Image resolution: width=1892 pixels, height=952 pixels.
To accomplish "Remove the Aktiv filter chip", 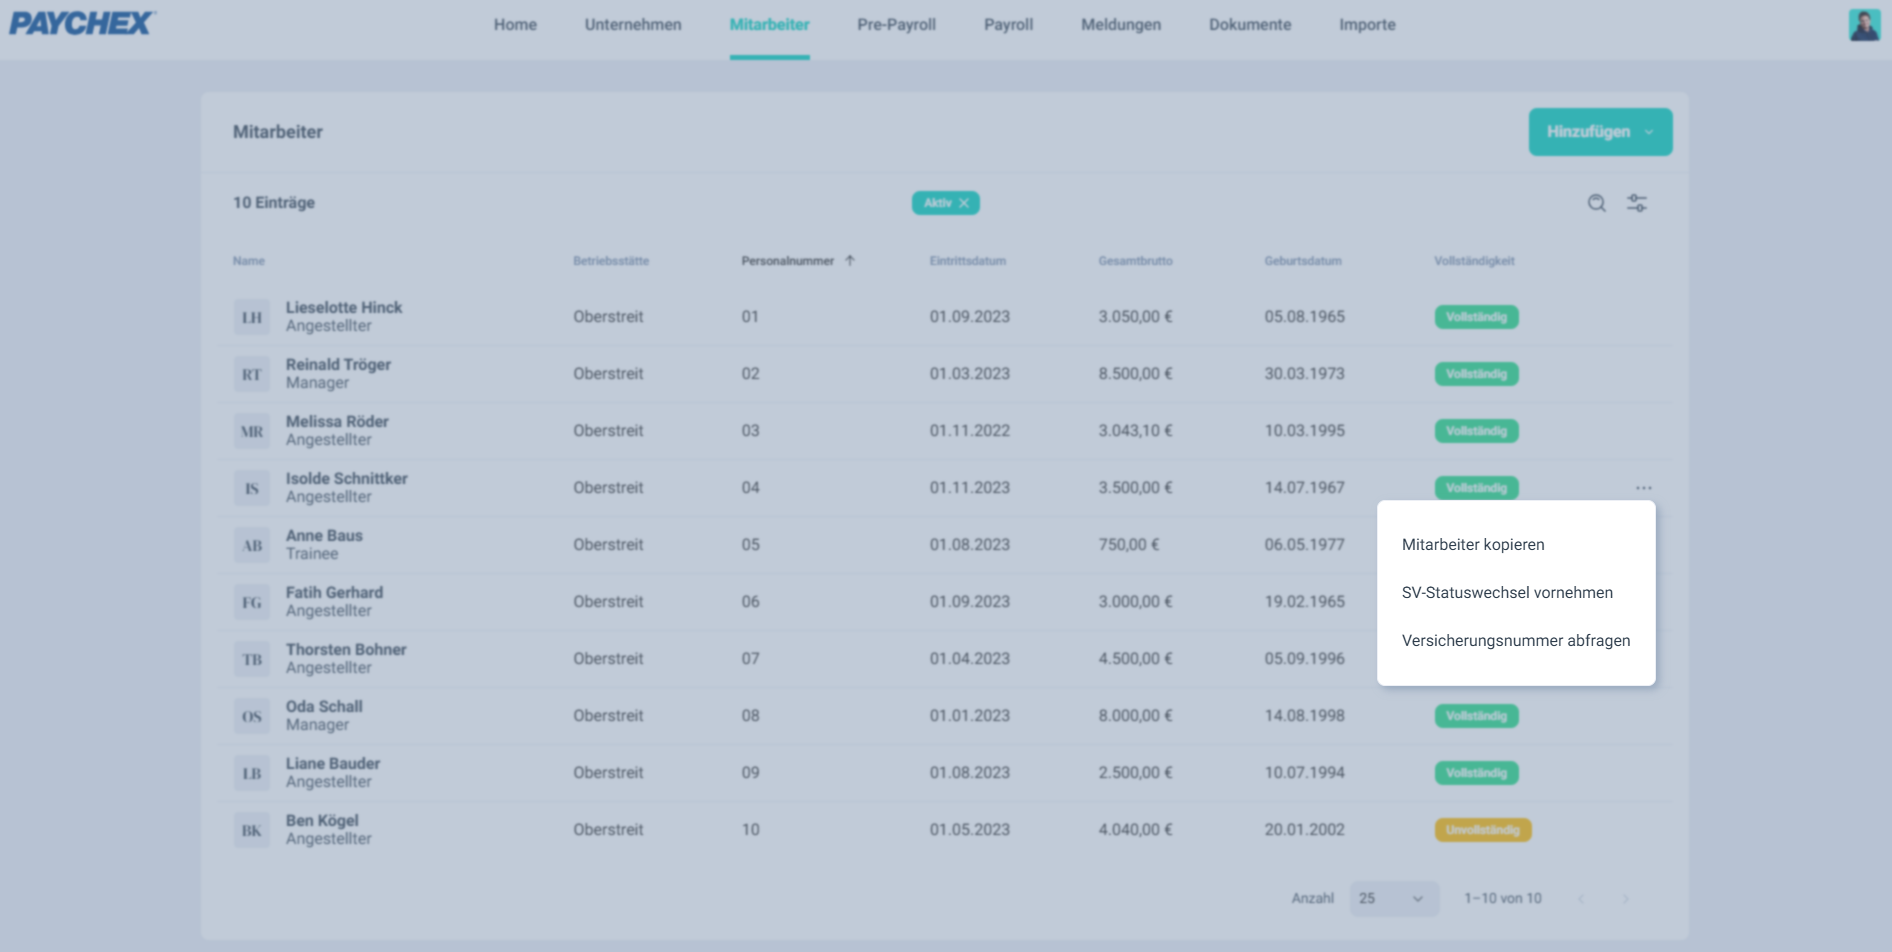I will click(x=964, y=203).
